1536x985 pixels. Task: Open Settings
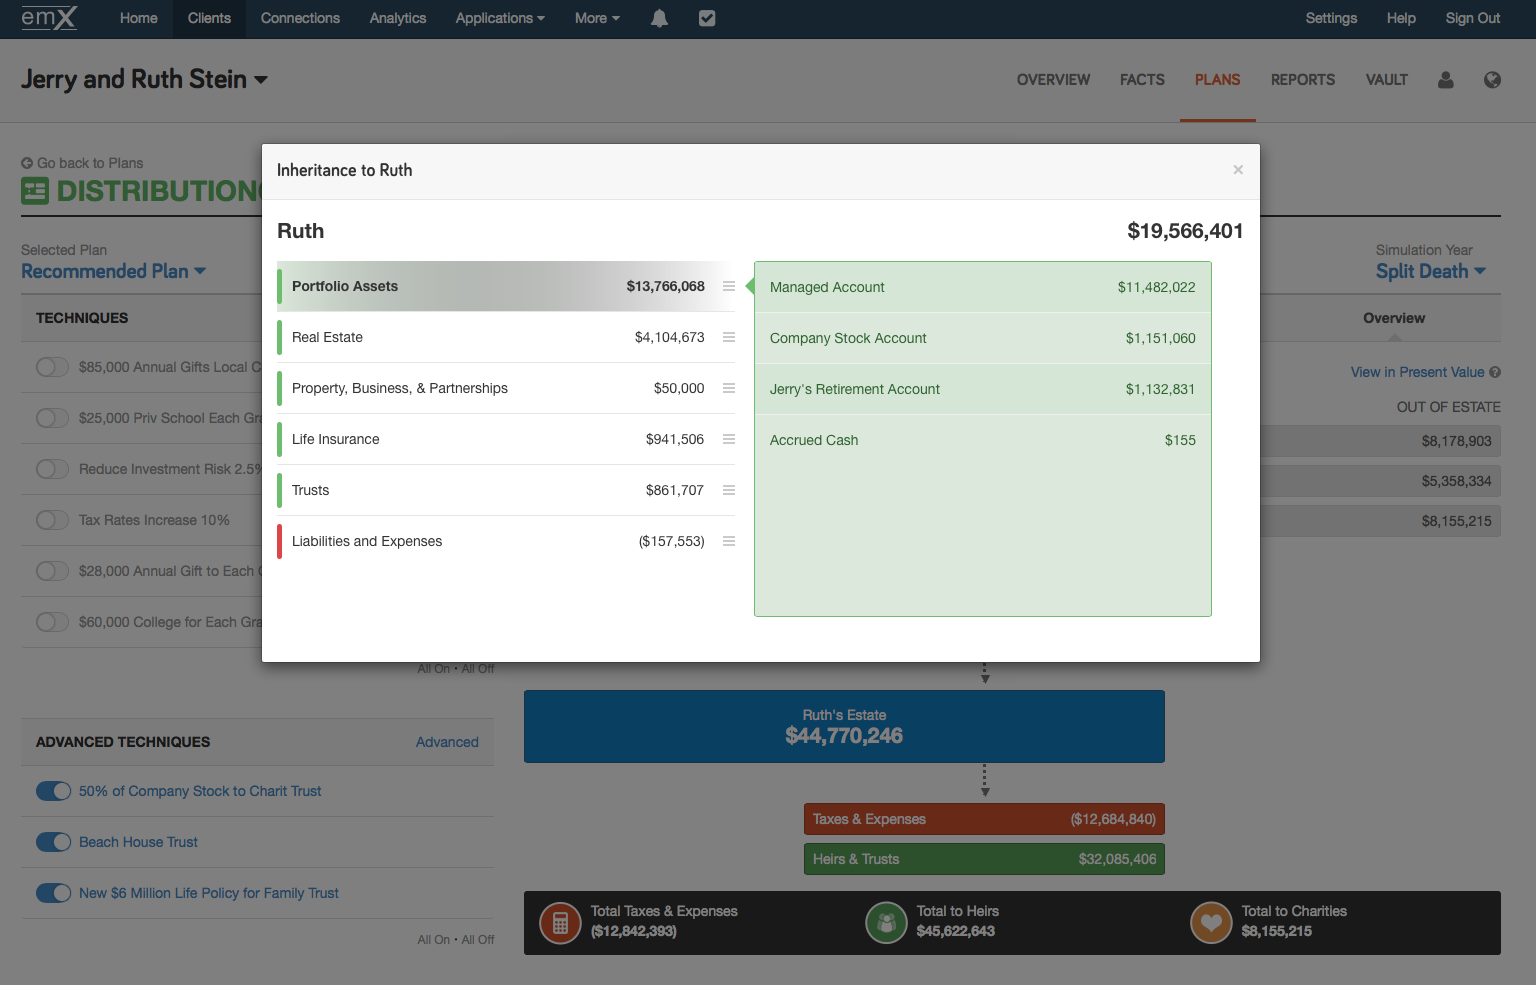[1331, 18]
